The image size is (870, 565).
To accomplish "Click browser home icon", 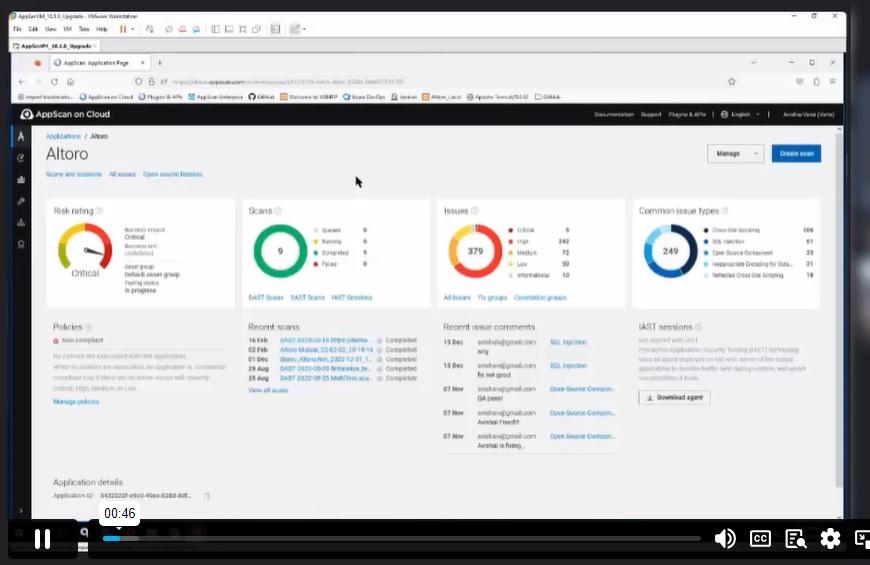I will [x=70, y=82].
